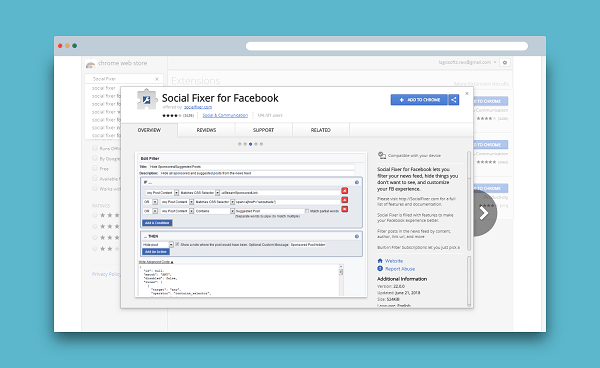Click the yellow macOS minimize dot
Screen dimensions: 600x368
[x=67, y=46]
